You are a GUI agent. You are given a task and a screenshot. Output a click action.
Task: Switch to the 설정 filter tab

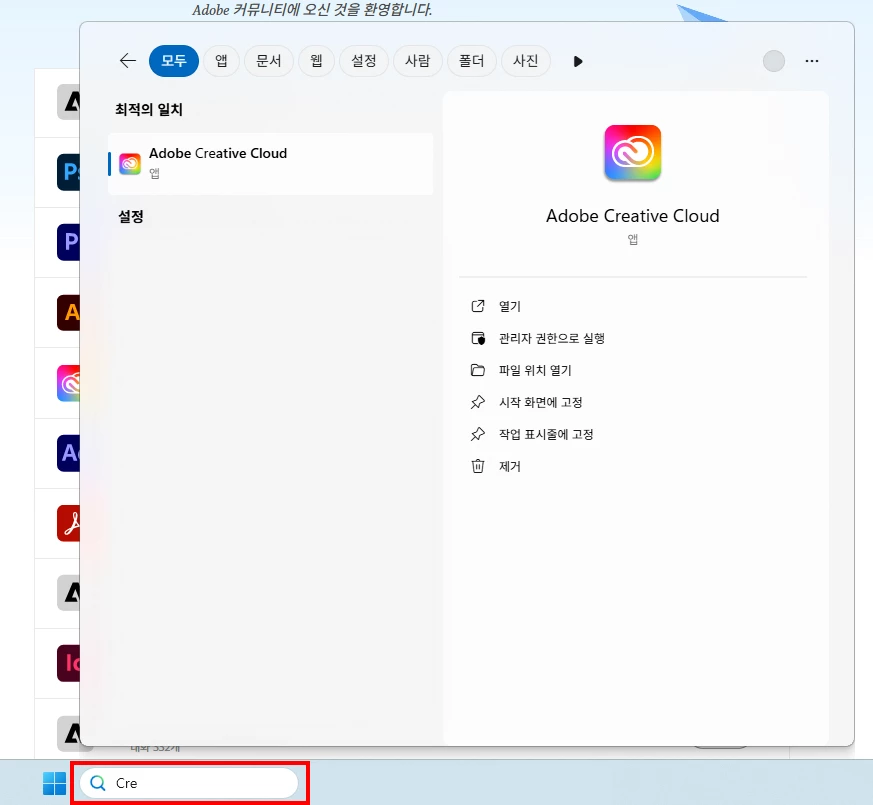click(x=364, y=61)
